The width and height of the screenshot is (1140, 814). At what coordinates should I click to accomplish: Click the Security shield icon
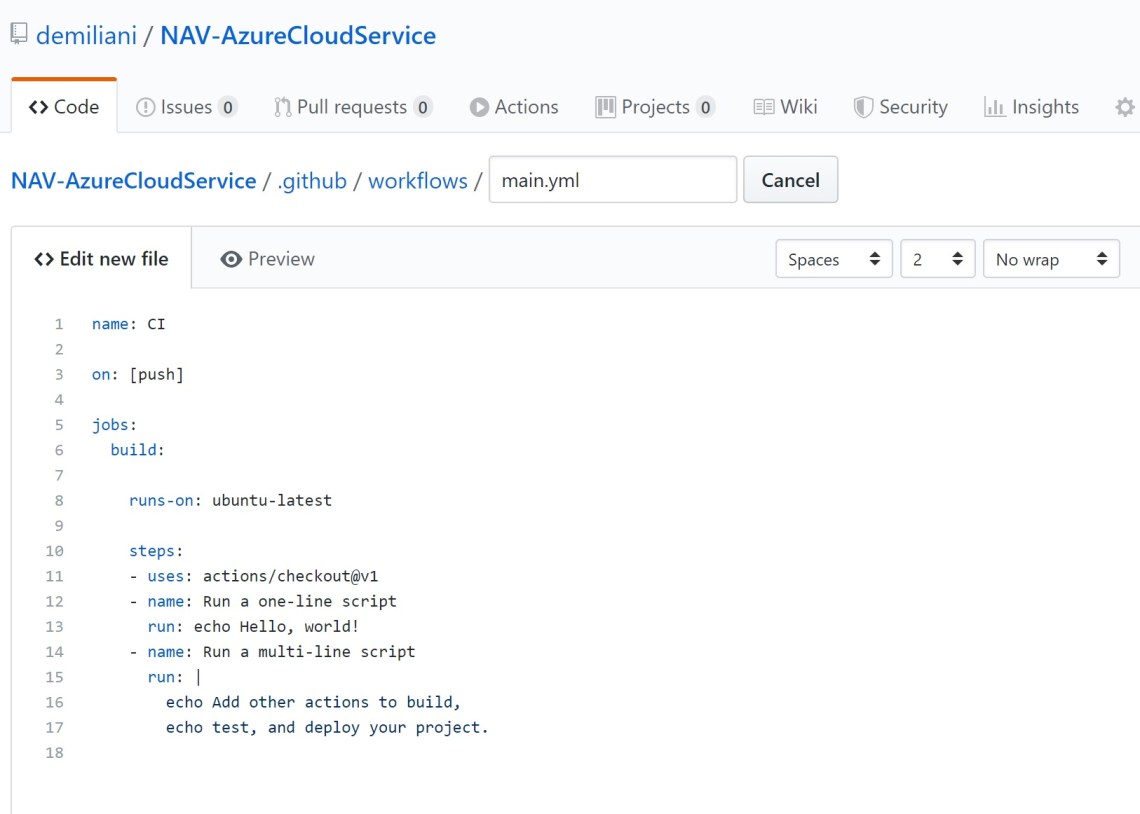(x=865, y=106)
